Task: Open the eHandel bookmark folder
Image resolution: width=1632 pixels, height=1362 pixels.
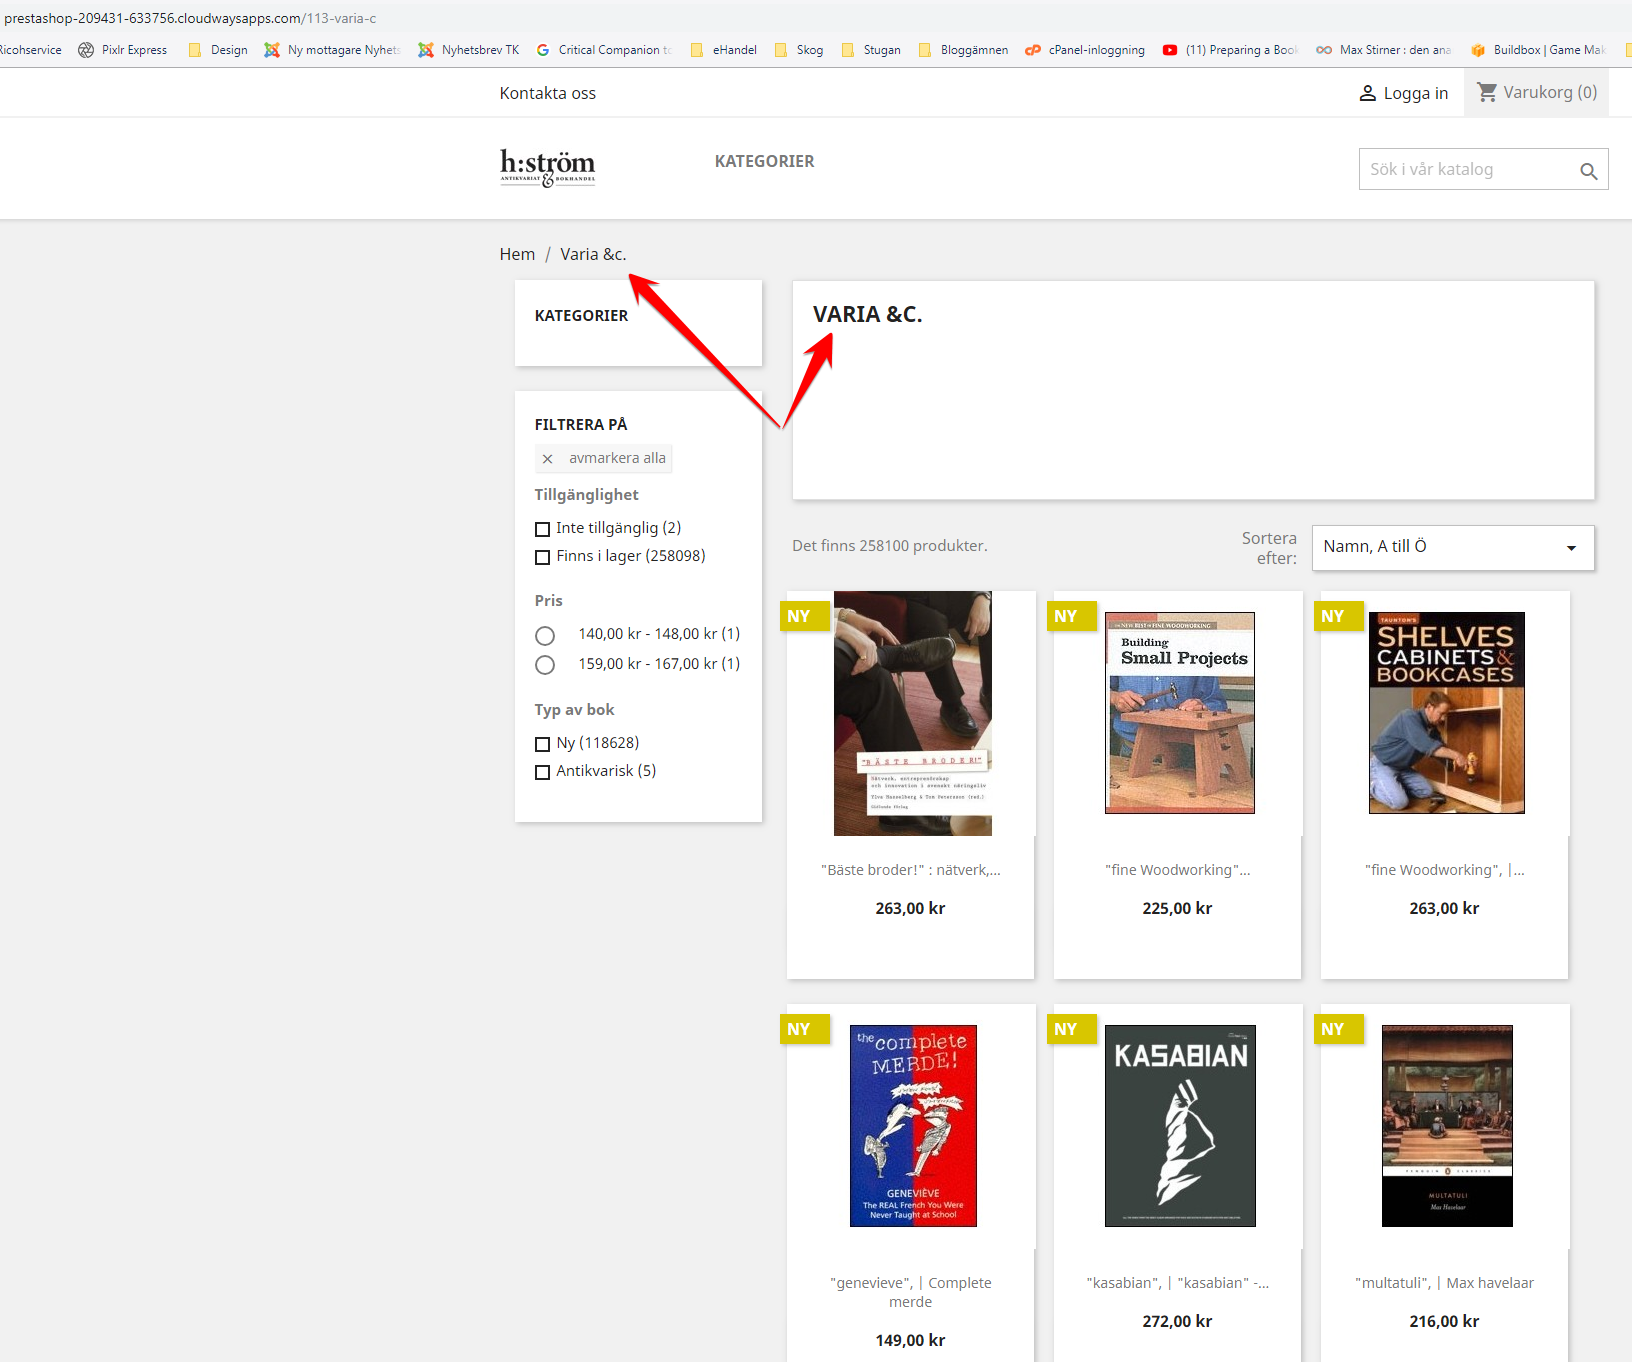Action: [724, 50]
